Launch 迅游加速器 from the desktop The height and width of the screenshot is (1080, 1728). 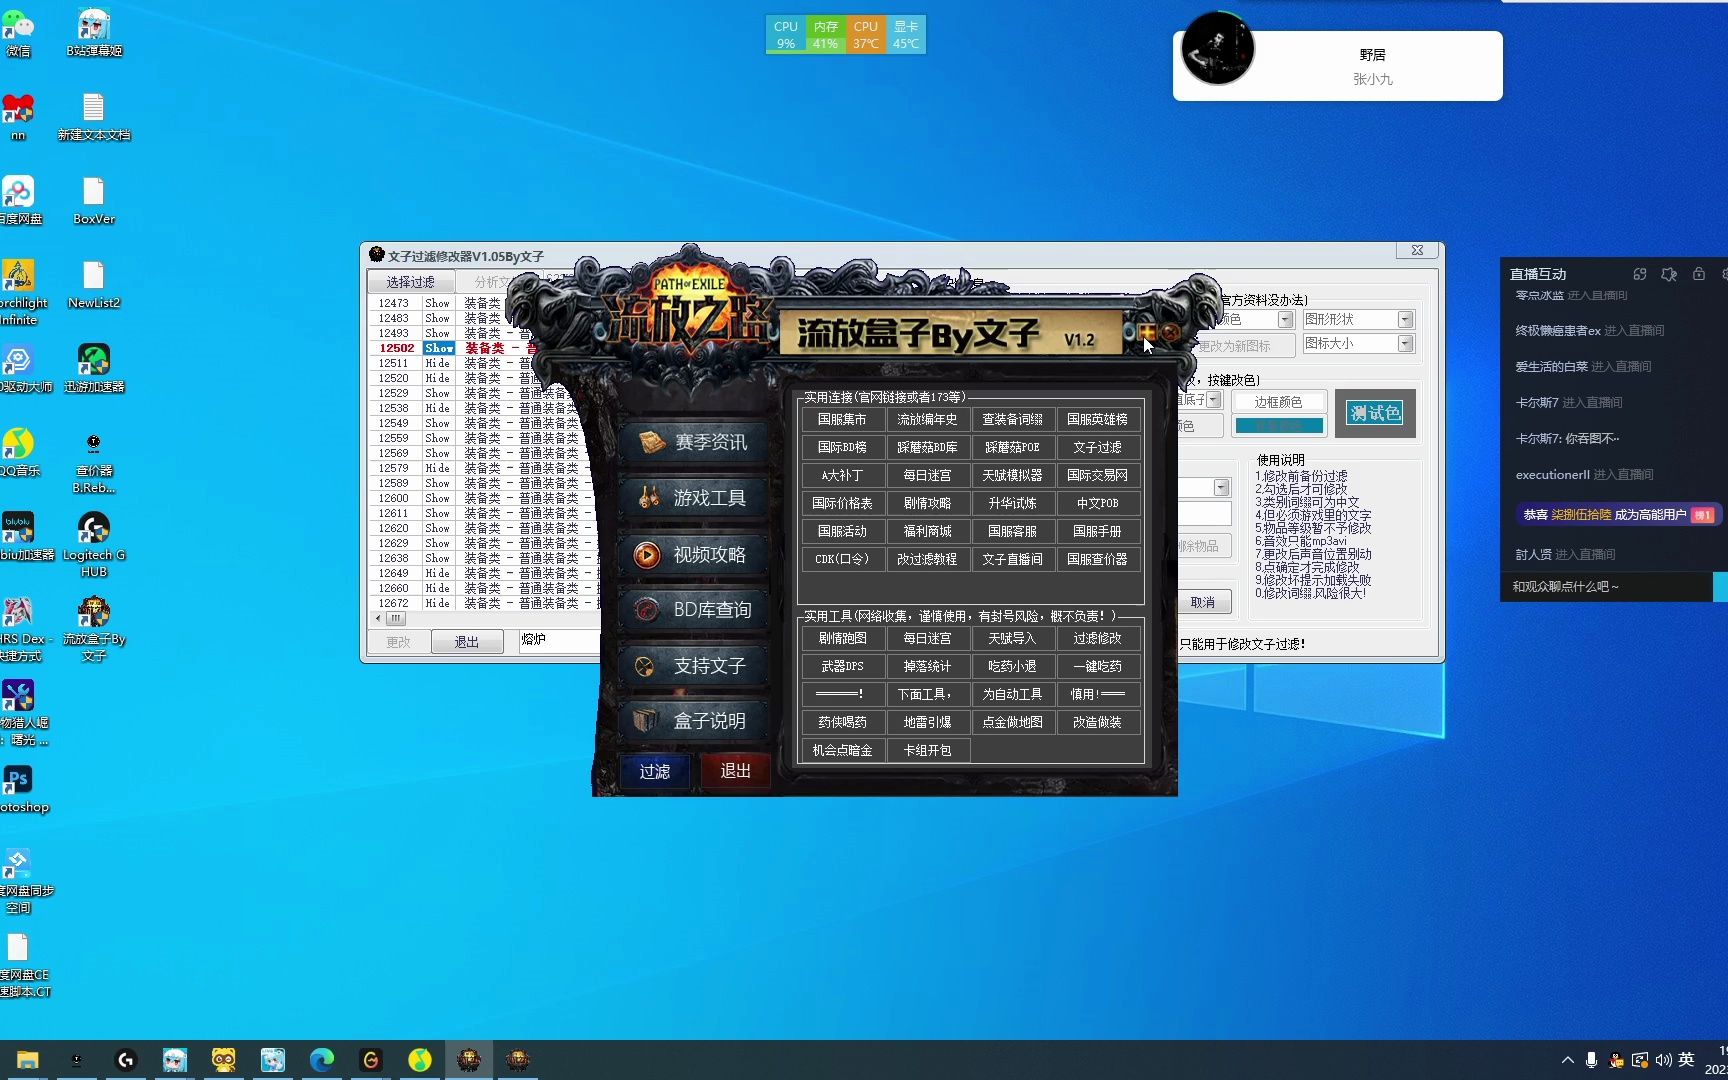(94, 369)
